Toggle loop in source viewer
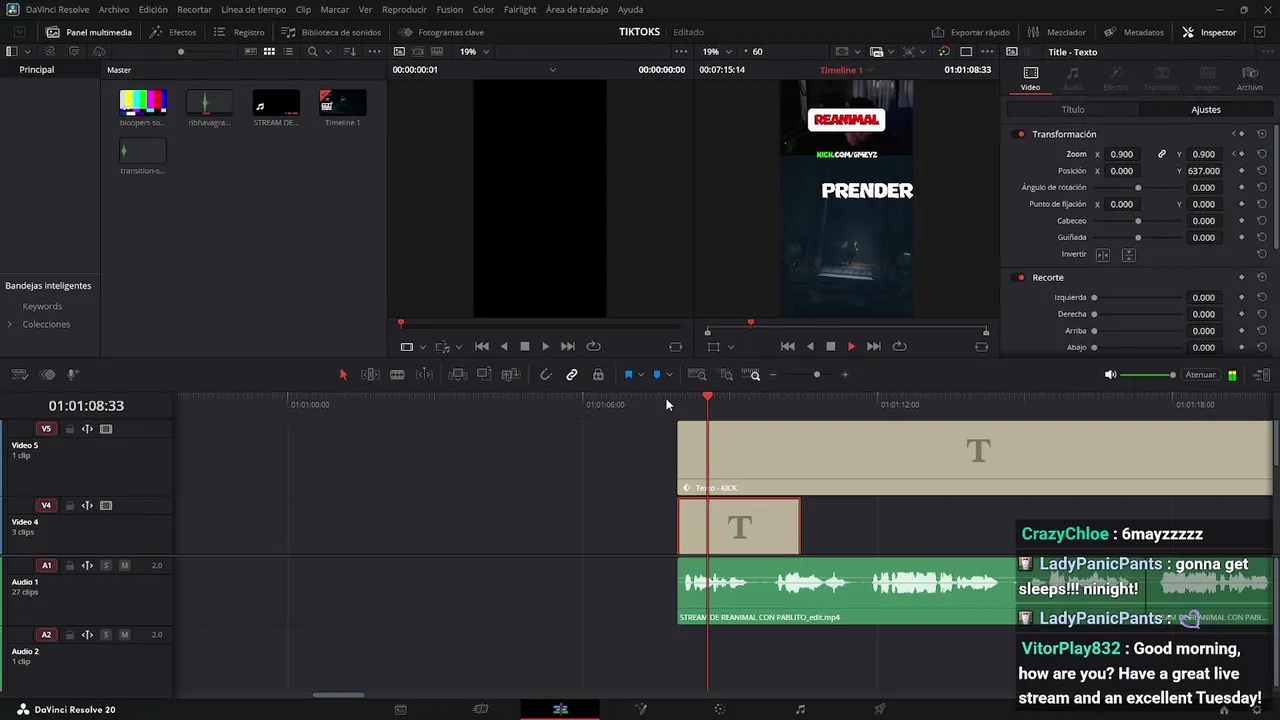The image size is (1280, 720). pos(593,346)
